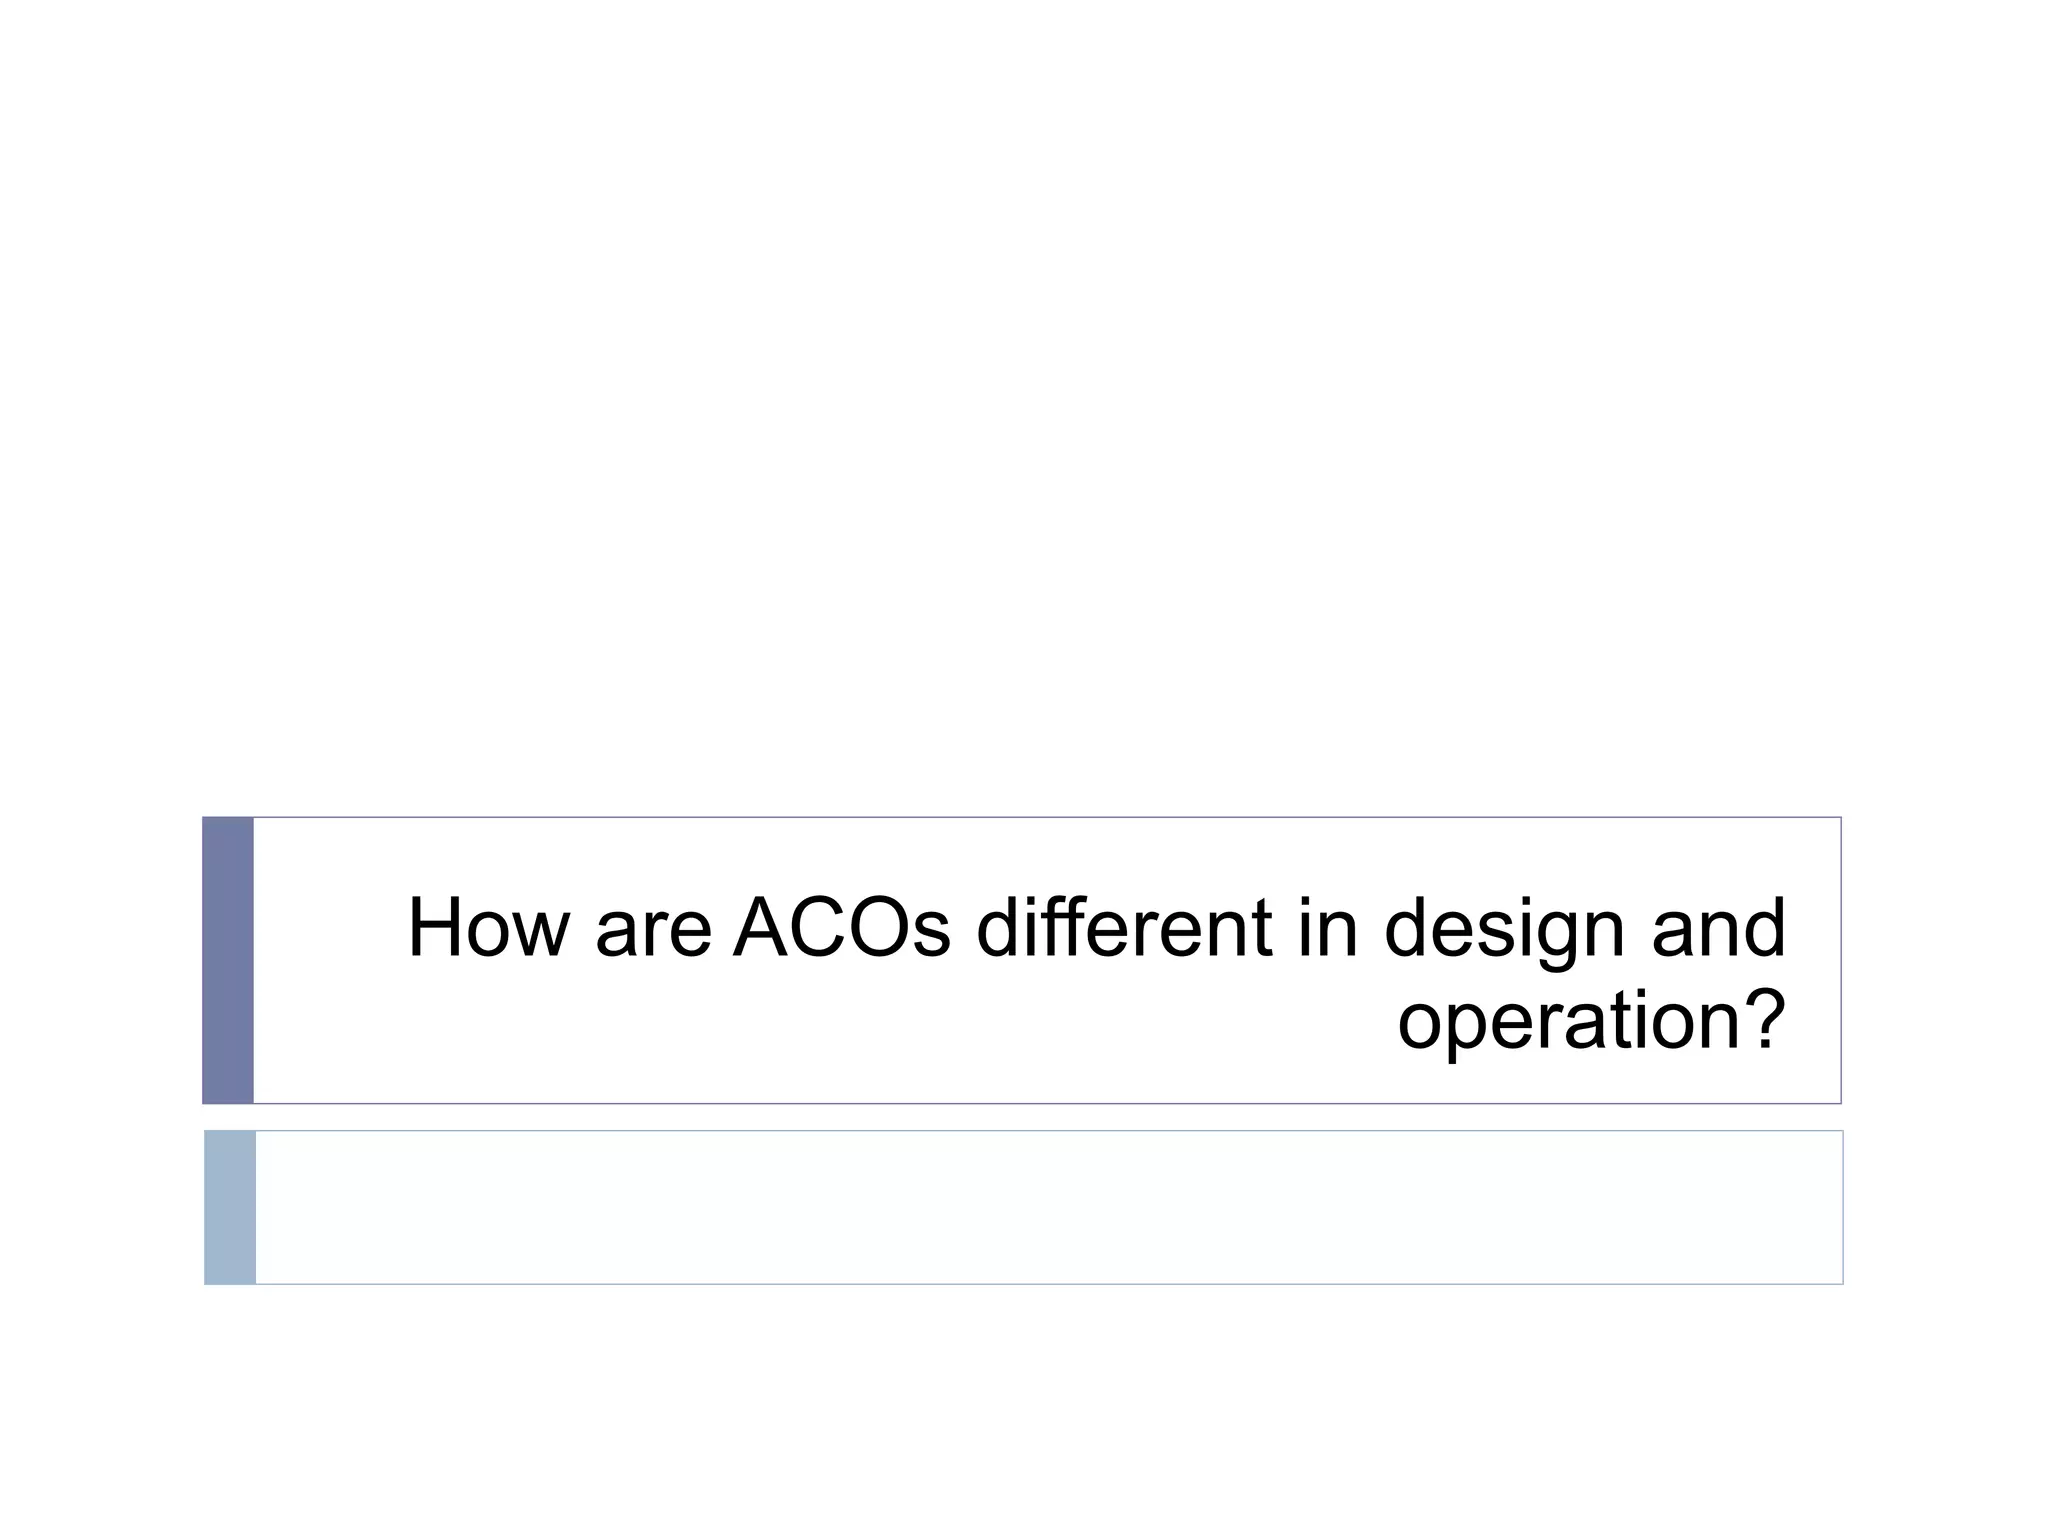Image resolution: width=2048 pixels, height=1536 pixels.
Task: Click the light blue subtitle accent bar
Action: 230,1207
